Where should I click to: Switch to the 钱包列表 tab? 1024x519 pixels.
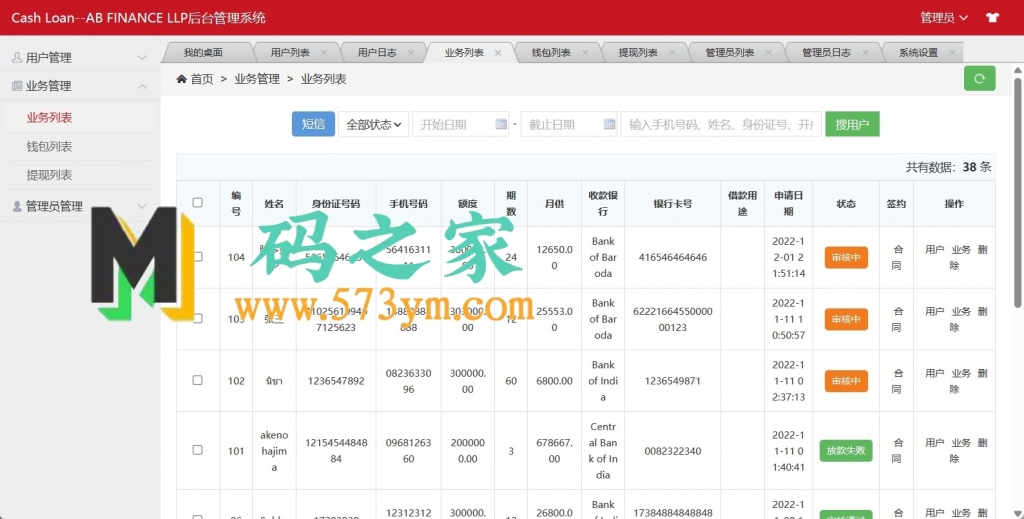551,53
